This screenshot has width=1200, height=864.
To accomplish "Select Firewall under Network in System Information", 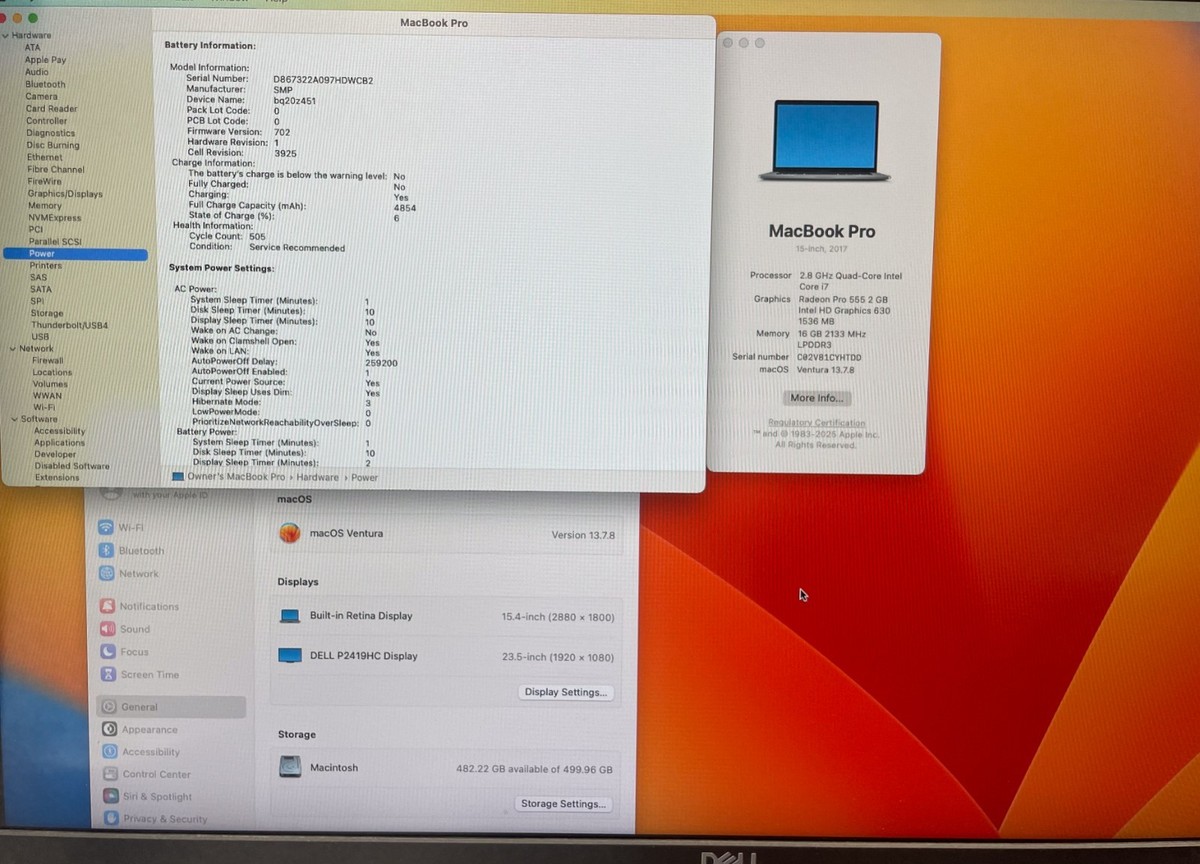I will [47, 360].
